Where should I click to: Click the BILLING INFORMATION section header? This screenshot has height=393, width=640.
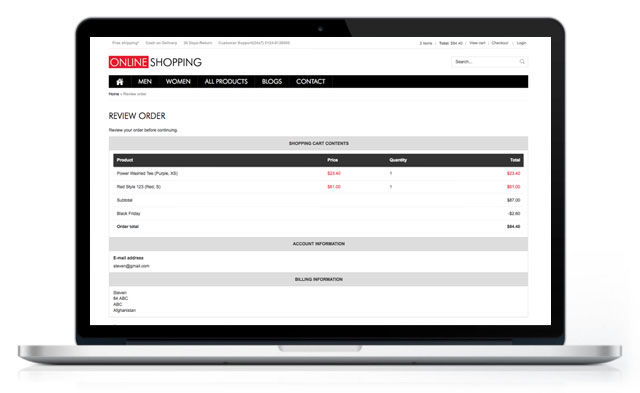click(x=318, y=280)
